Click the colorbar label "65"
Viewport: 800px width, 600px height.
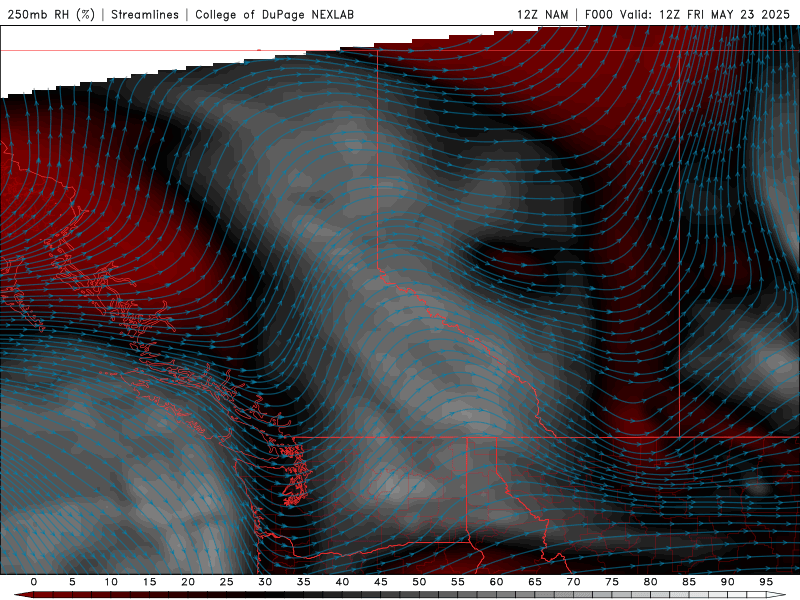tap(535, 582)
